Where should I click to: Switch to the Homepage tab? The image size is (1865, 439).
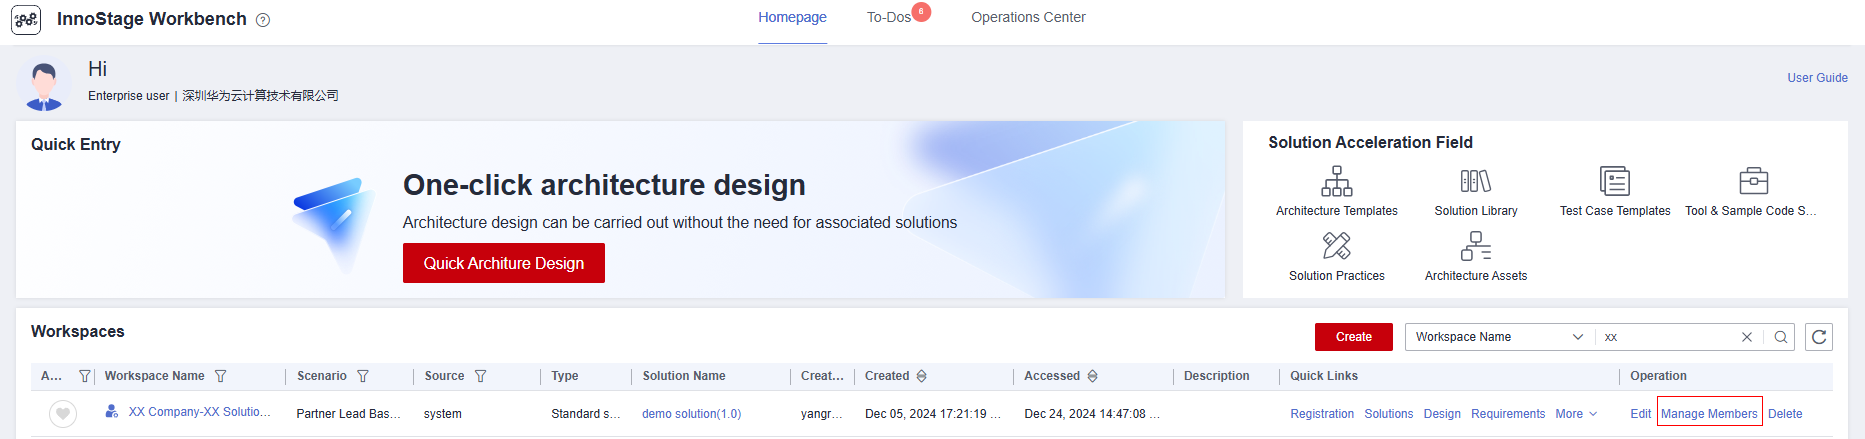pos(792,17)
